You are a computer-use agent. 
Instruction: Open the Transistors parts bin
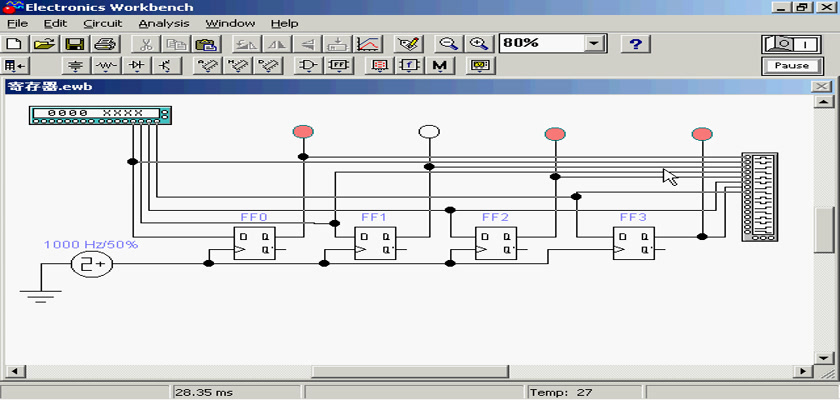[165, 66]
